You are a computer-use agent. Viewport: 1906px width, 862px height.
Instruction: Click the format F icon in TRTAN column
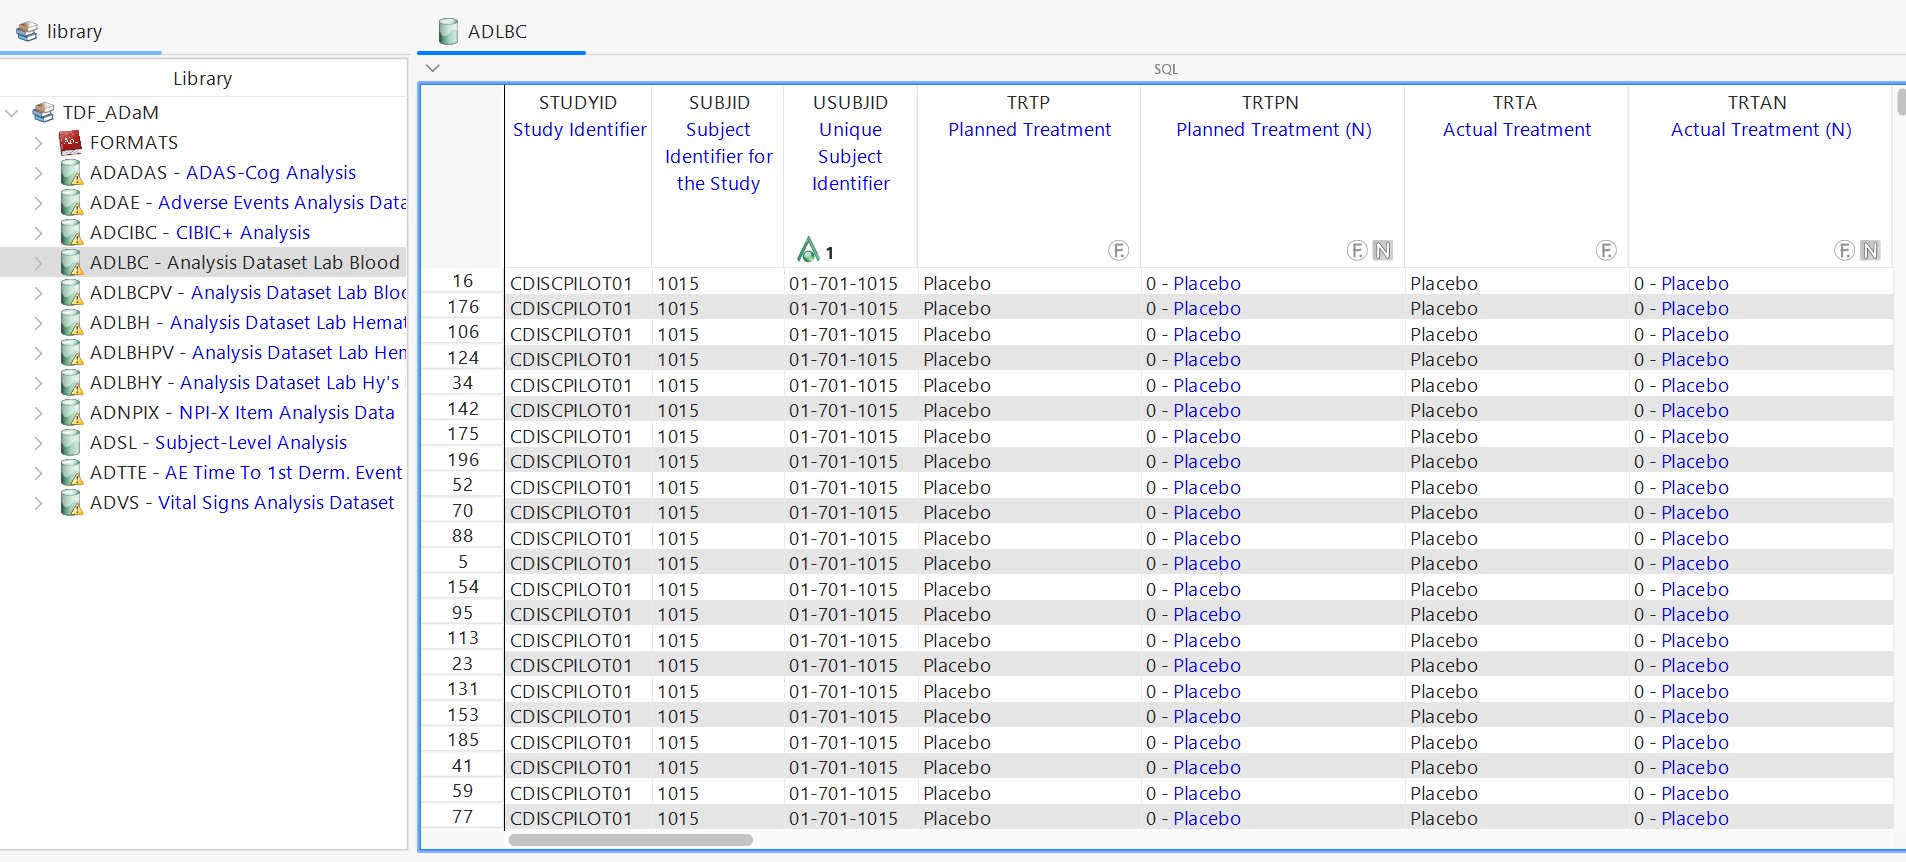1844,250
